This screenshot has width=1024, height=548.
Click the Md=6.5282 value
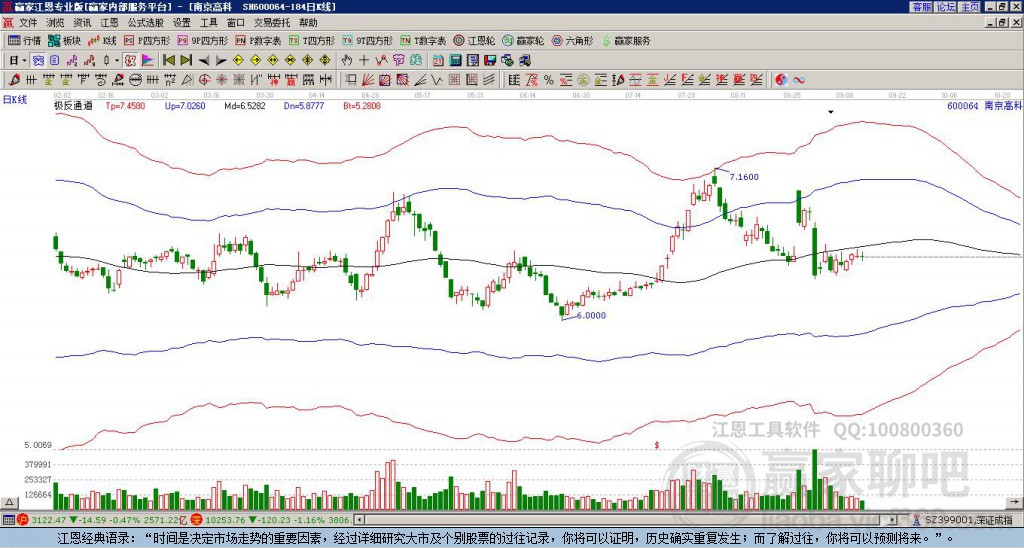coord(245,105)
